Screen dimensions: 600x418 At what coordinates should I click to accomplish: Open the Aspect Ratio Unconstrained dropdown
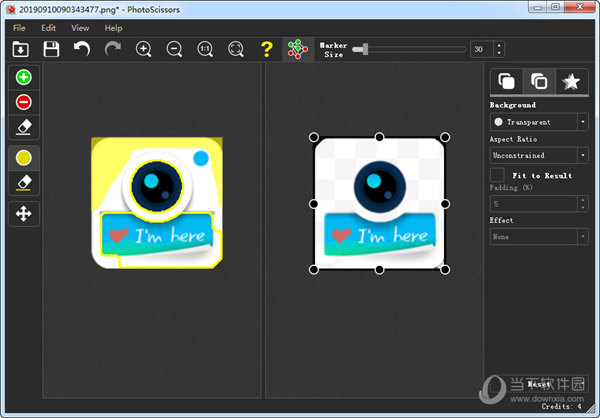click(538, 155)
